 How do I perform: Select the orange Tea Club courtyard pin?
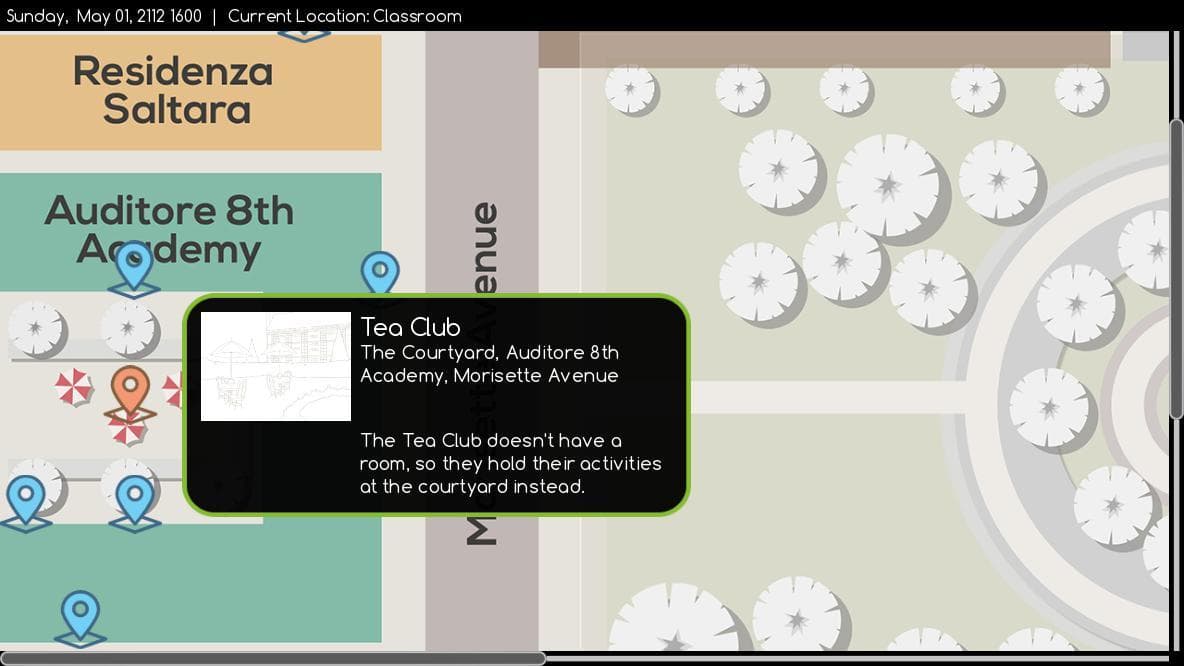130,394
